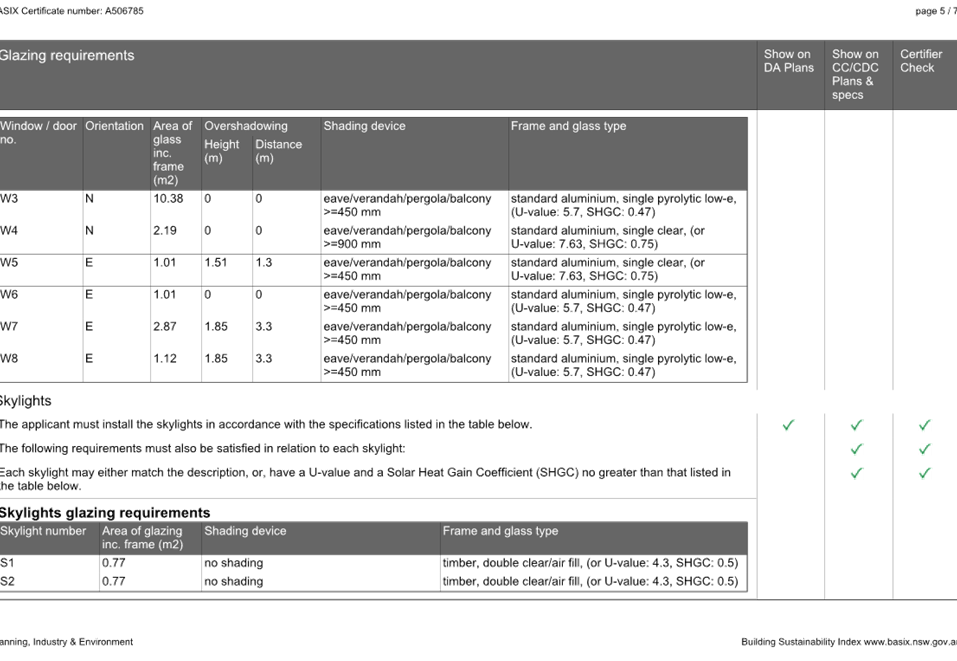Click 'Frame and glass type' header in skylights table
The image size is (957, 661).
pos(500,531)
